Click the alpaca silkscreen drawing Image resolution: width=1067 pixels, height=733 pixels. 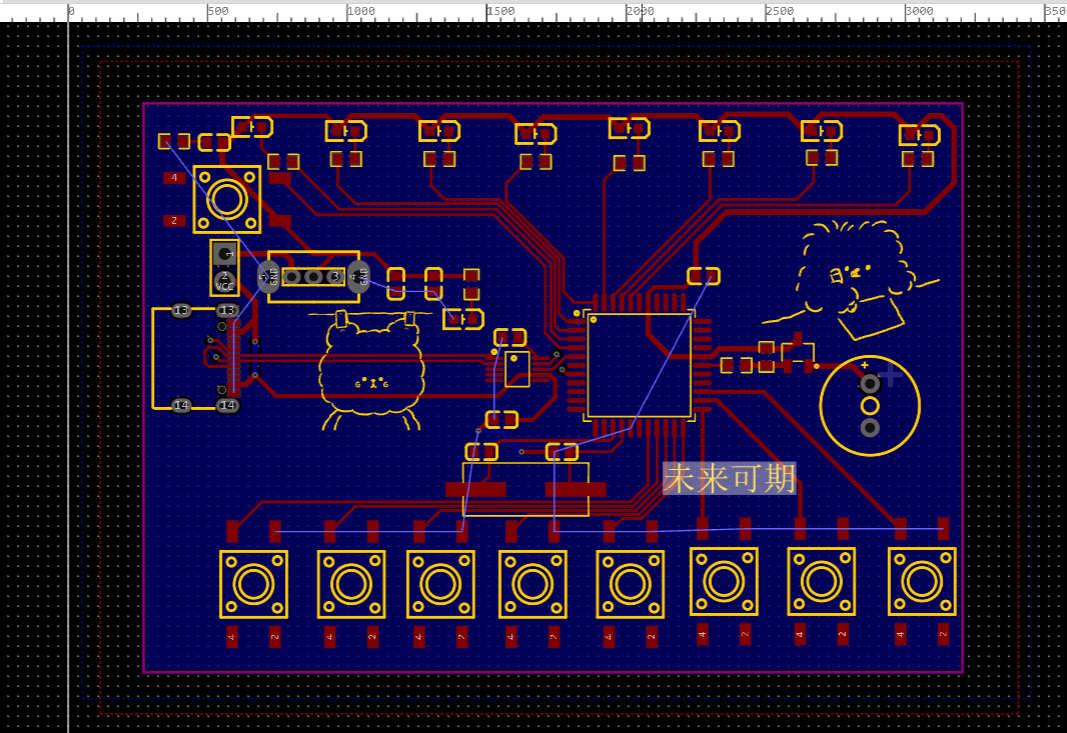click(x=371, y=370)
